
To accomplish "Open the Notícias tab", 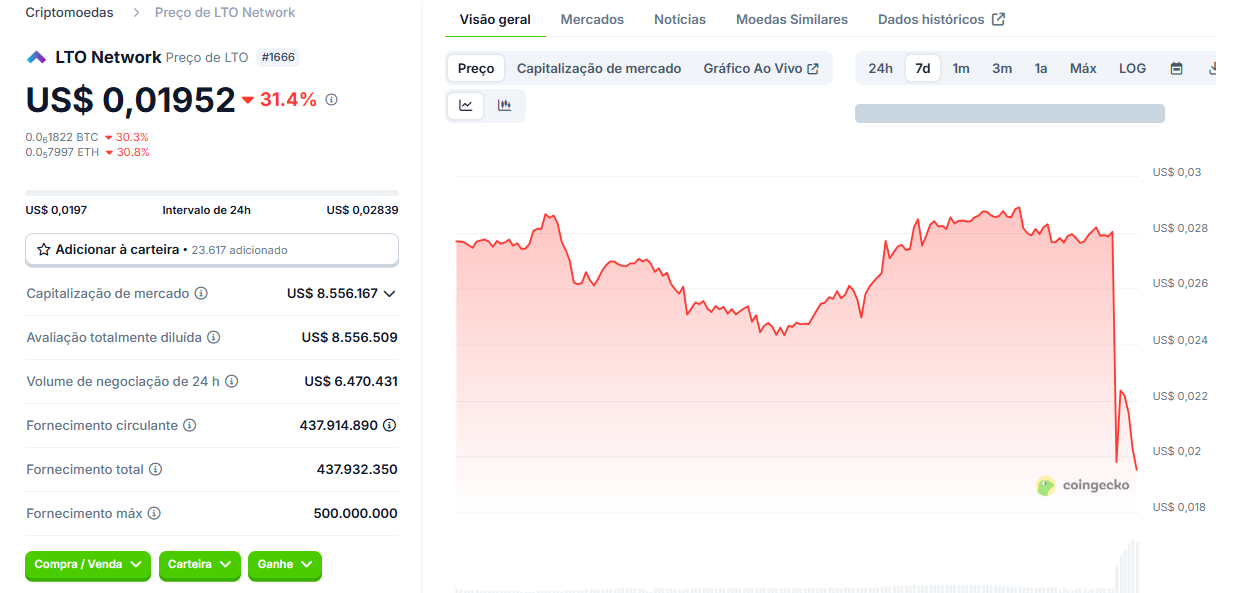I will [x=680, y=19].
